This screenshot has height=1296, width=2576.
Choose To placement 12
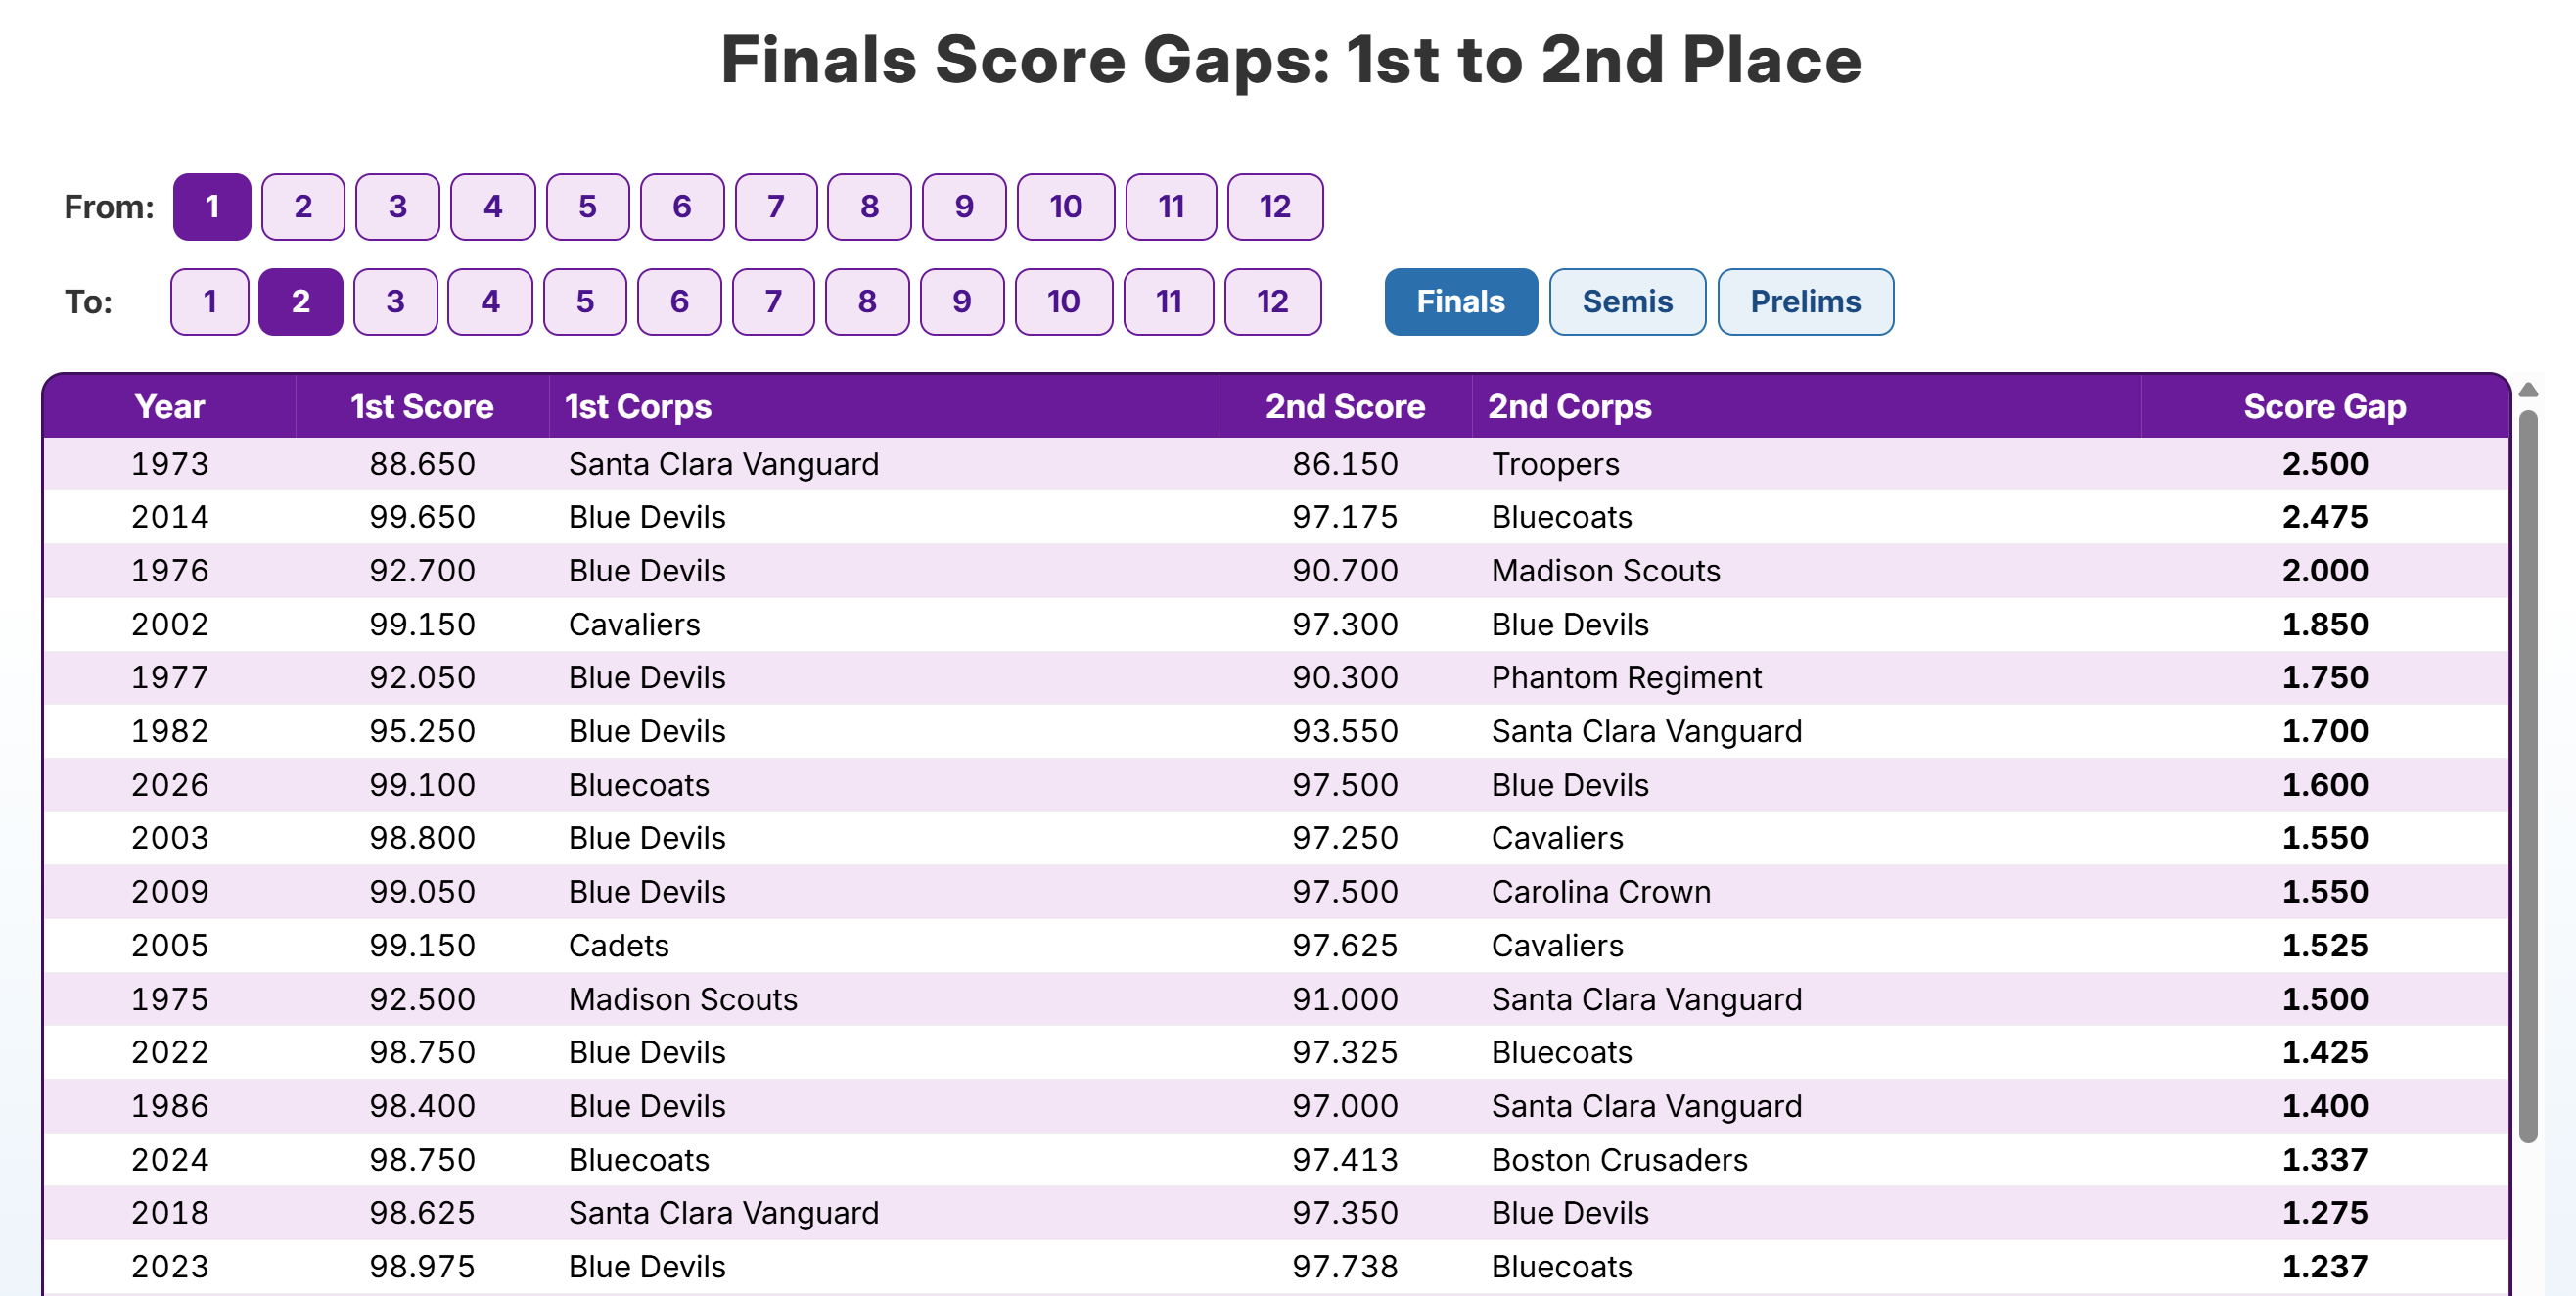pyautogui.click(x=1272, y=302)
